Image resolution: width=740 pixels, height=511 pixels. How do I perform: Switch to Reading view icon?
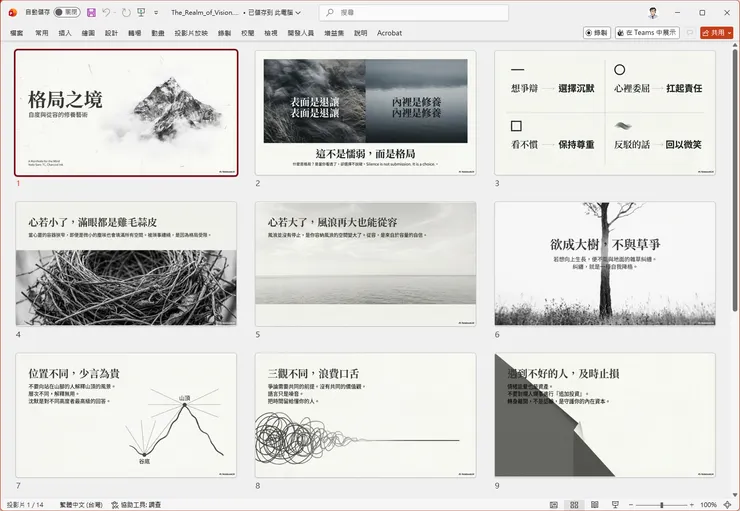(x=595, y=504)
